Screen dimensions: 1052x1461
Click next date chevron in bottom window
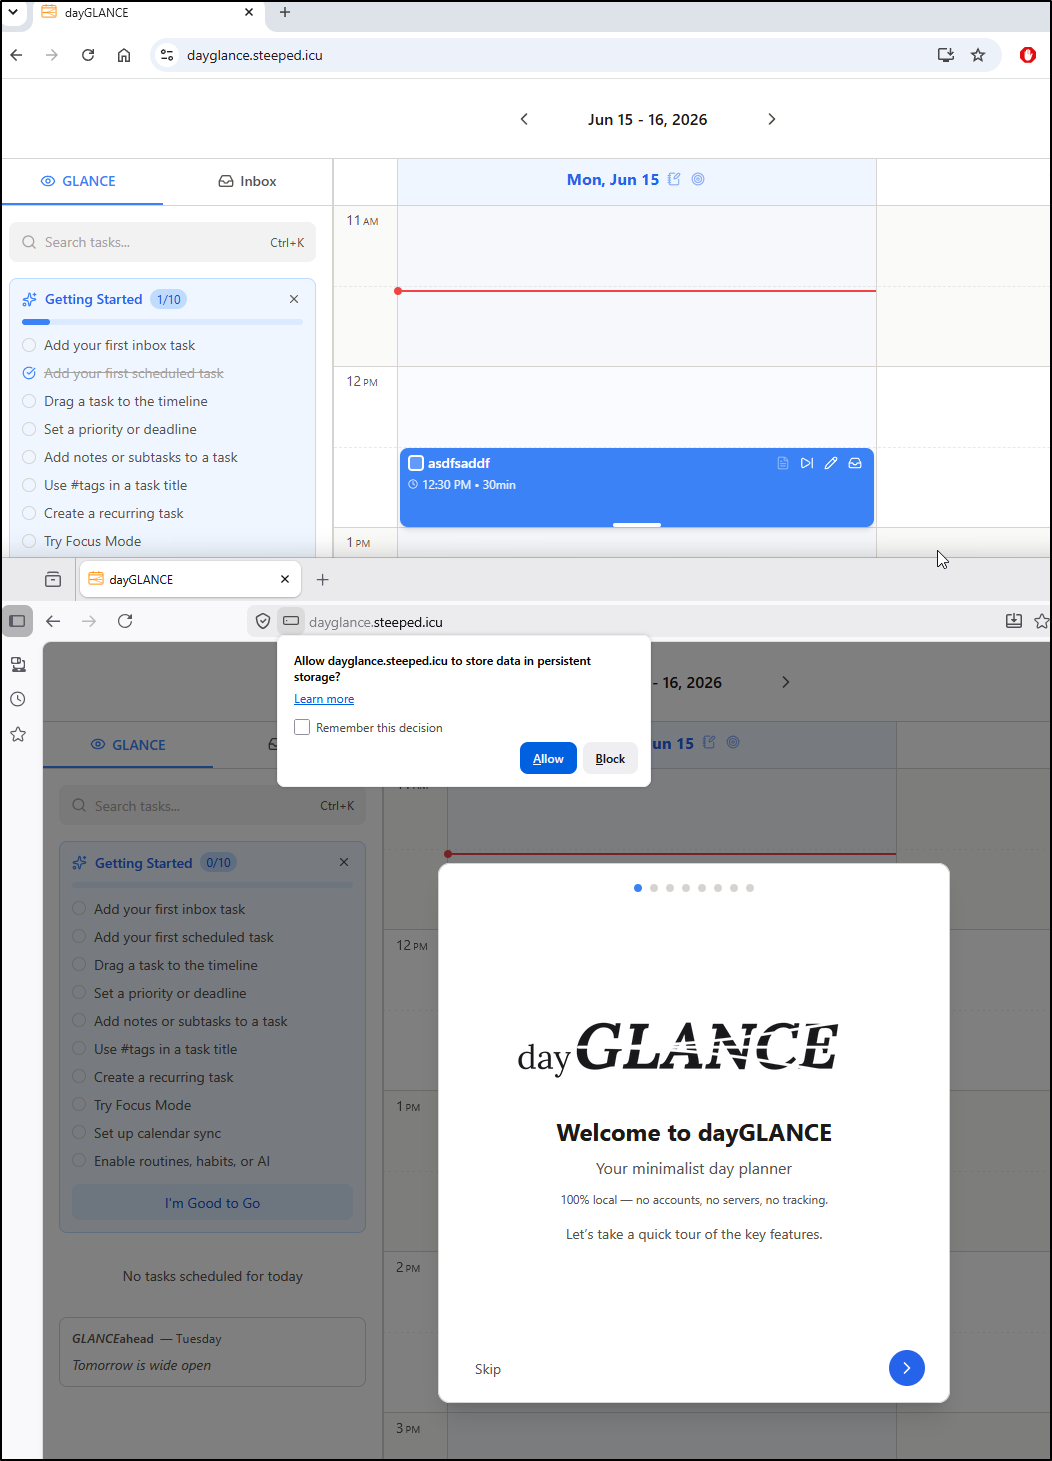(785, 682)
